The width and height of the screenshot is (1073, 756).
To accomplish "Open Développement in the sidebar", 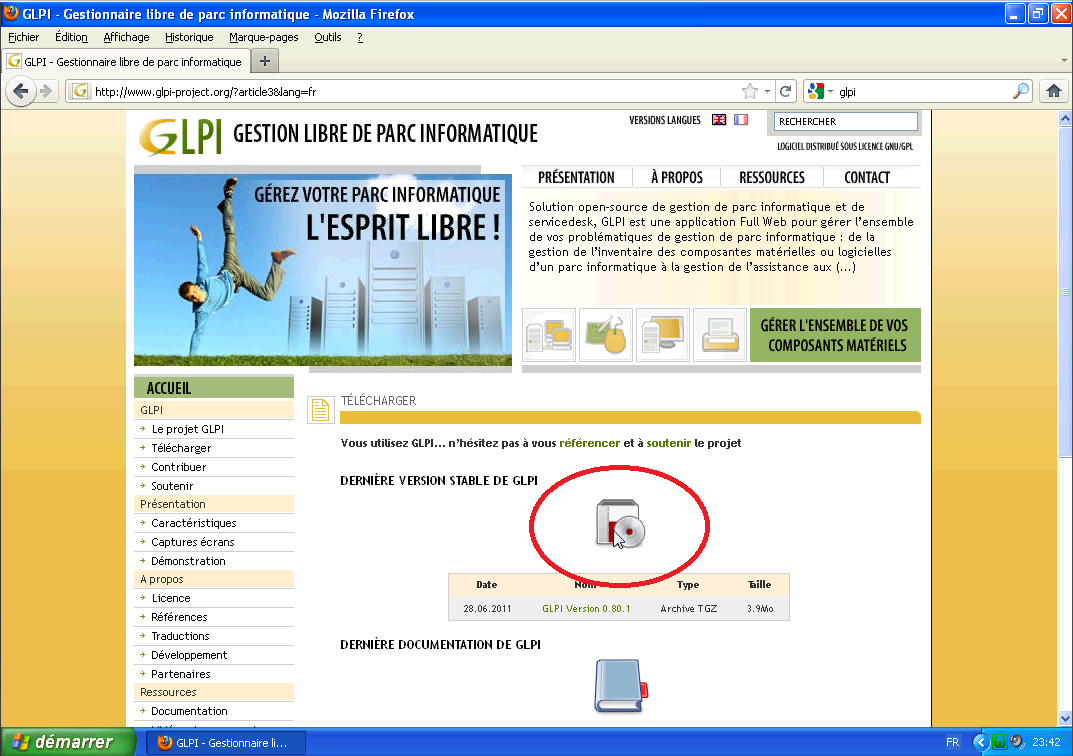I will [189, 655].
